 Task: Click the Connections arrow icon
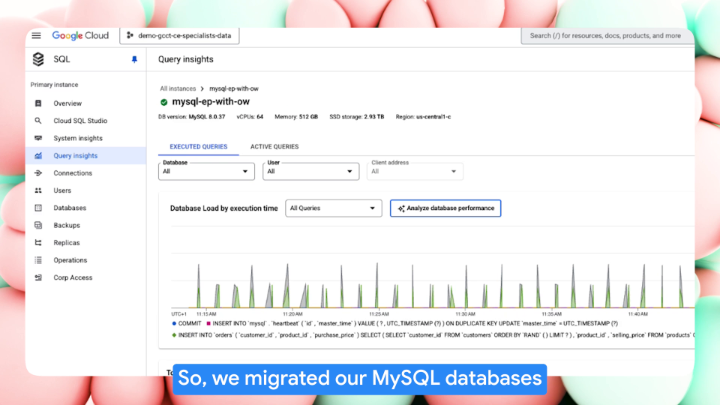38,173
